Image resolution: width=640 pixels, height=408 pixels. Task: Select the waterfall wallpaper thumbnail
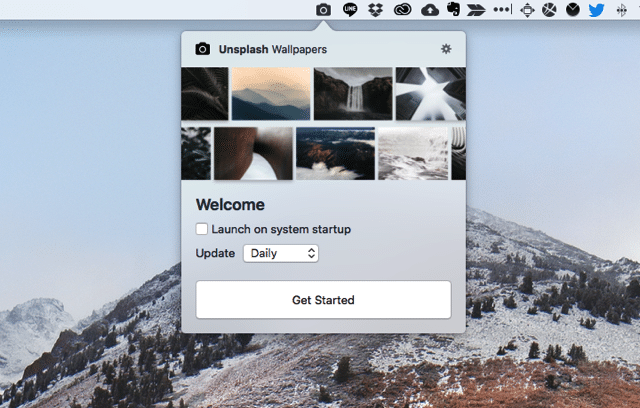[x=353, y=94]
